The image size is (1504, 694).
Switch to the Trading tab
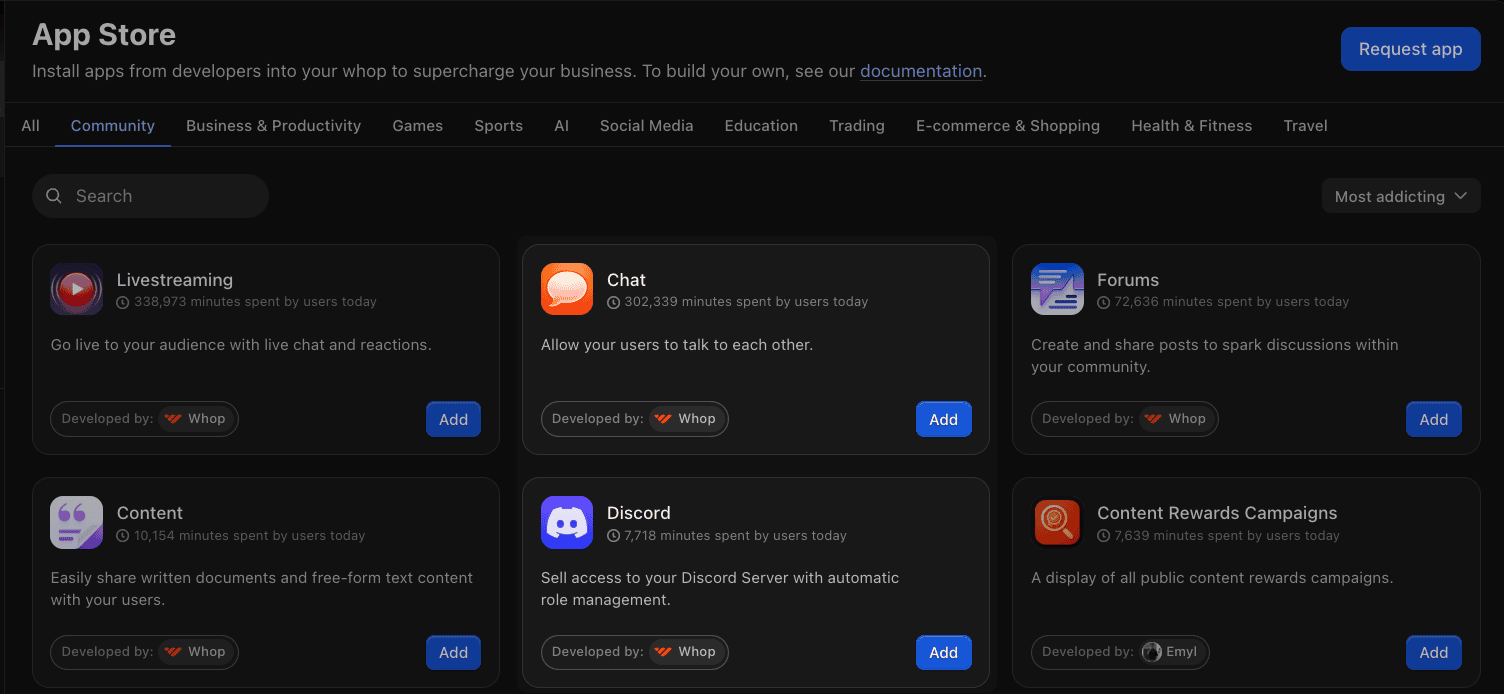pos(857,126)
